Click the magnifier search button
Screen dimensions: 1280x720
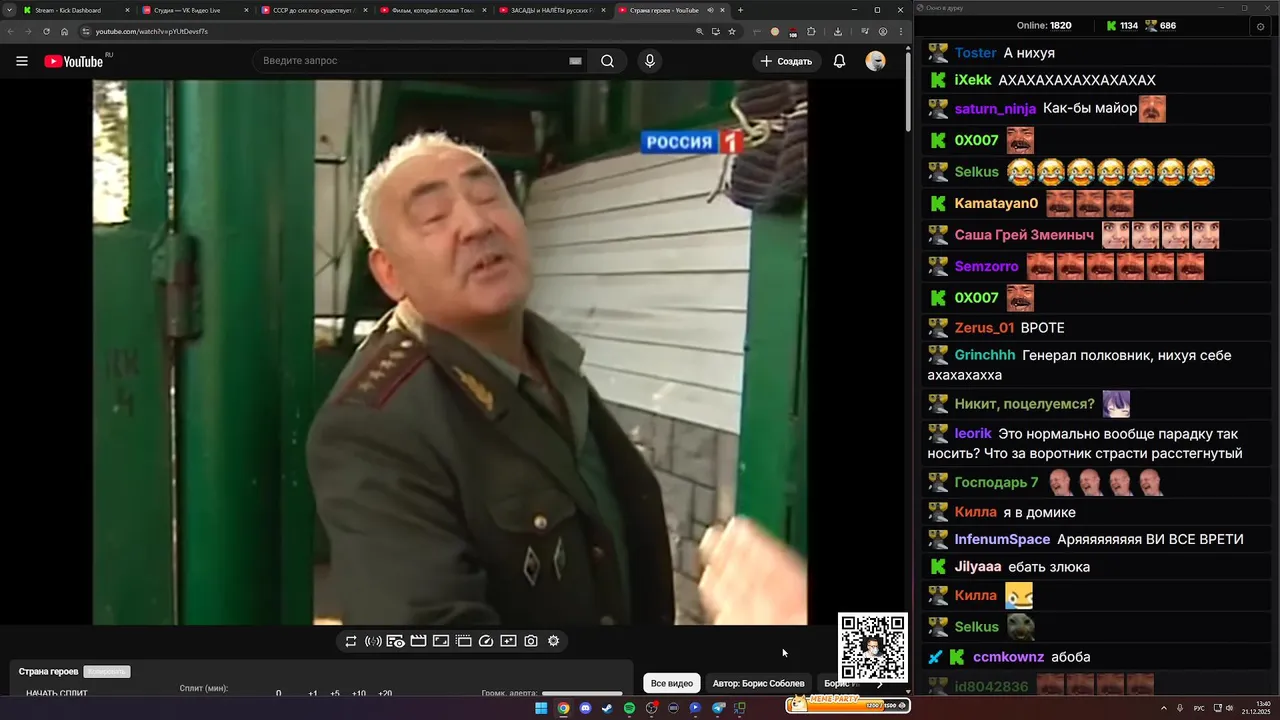point(607,61)
